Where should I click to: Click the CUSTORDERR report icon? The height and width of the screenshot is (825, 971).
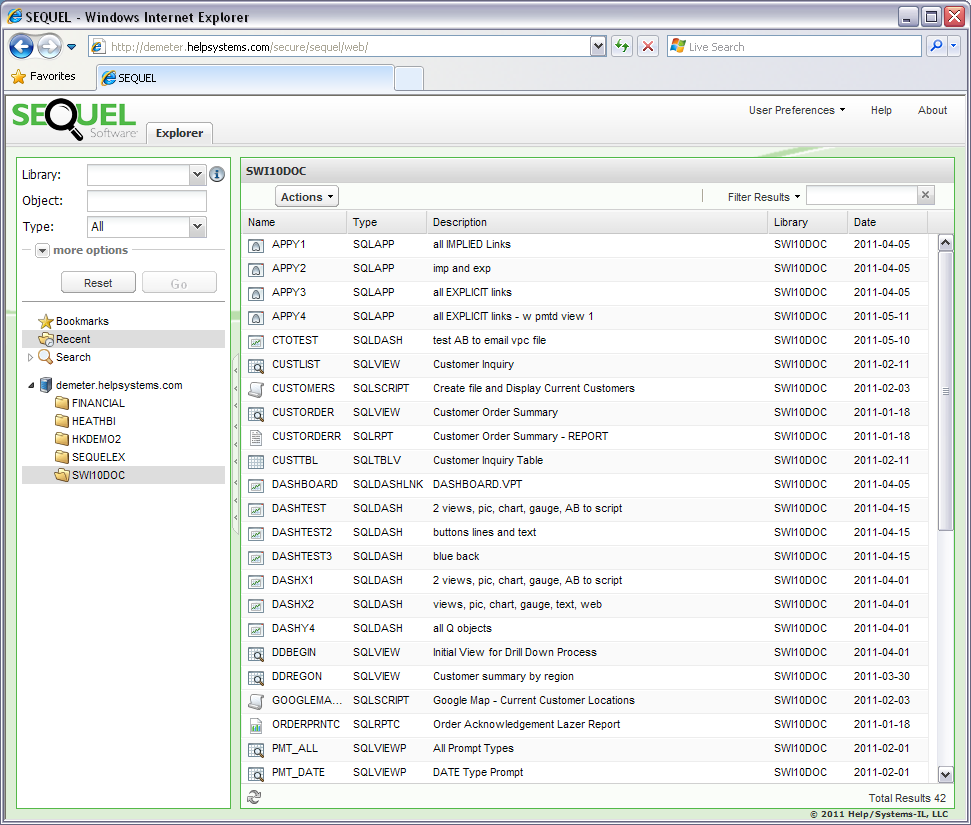(256, 437)
